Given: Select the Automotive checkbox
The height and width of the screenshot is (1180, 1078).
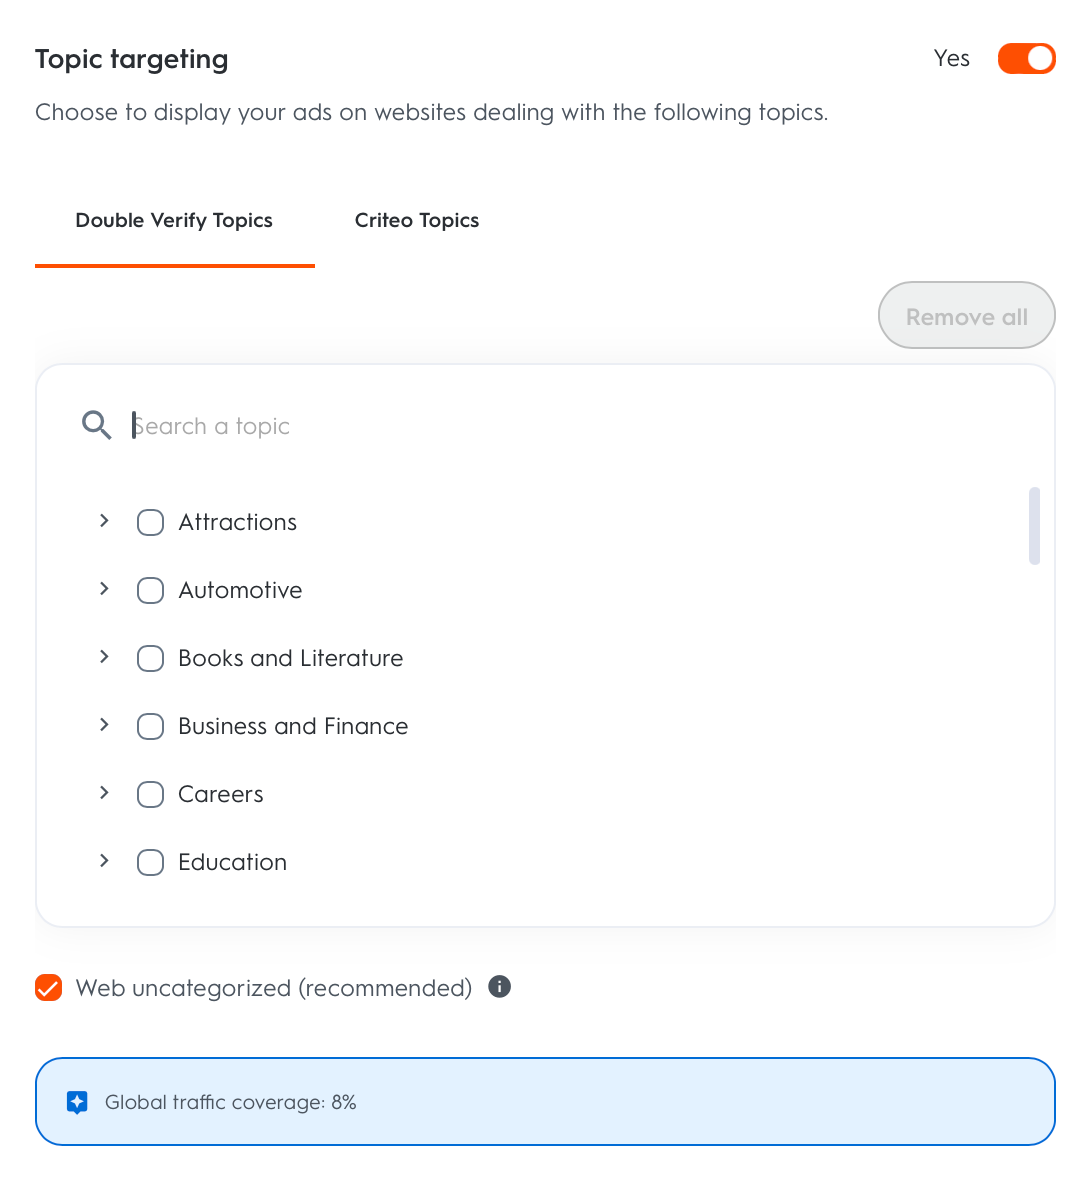Looking at the screenshot, I should [150, 590].
